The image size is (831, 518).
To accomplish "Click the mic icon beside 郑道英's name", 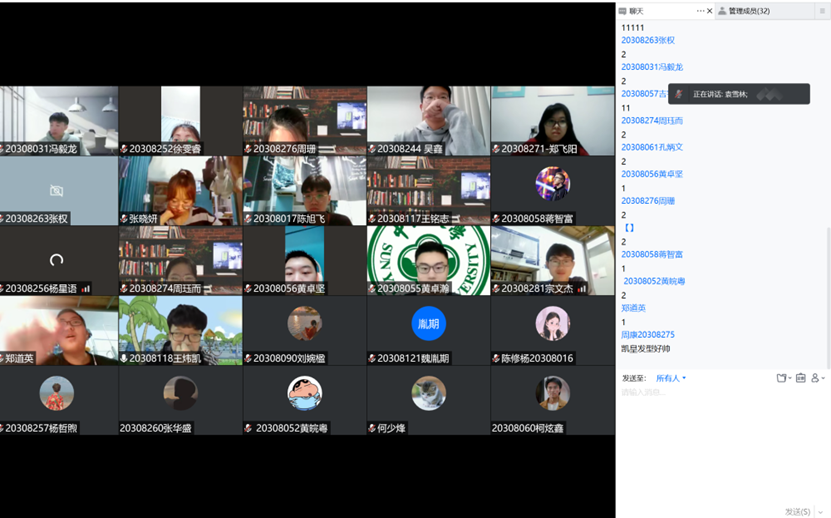I will [3, 358].
